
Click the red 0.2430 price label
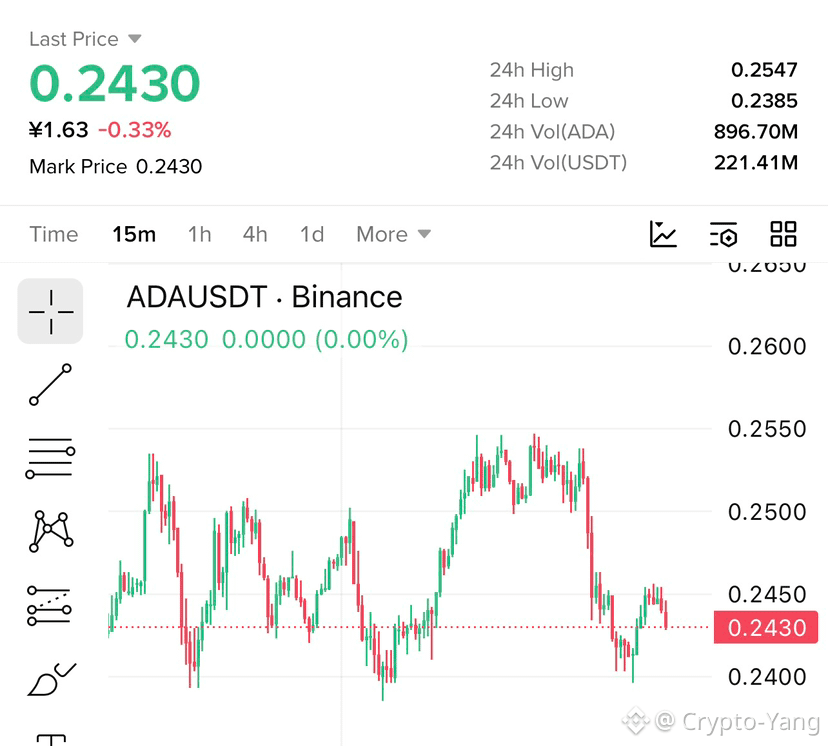click(x=766, y=627)
